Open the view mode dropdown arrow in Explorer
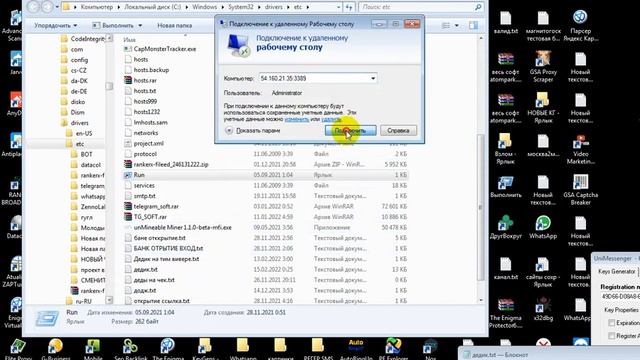The width and height of the screenshot is (640, 360). (x=457, y=25)
